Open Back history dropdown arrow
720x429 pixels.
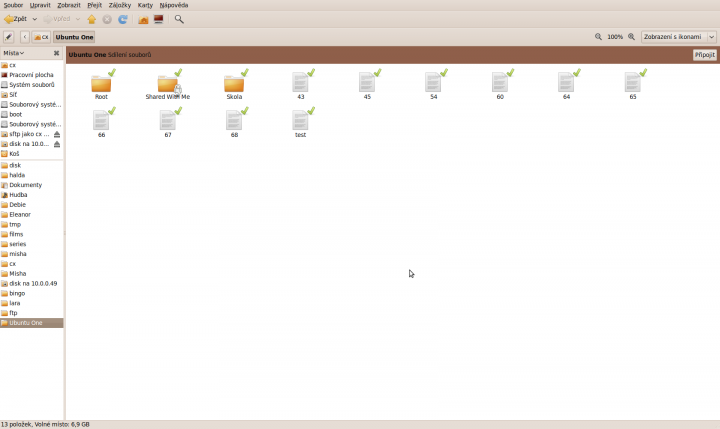click(34, 19)
